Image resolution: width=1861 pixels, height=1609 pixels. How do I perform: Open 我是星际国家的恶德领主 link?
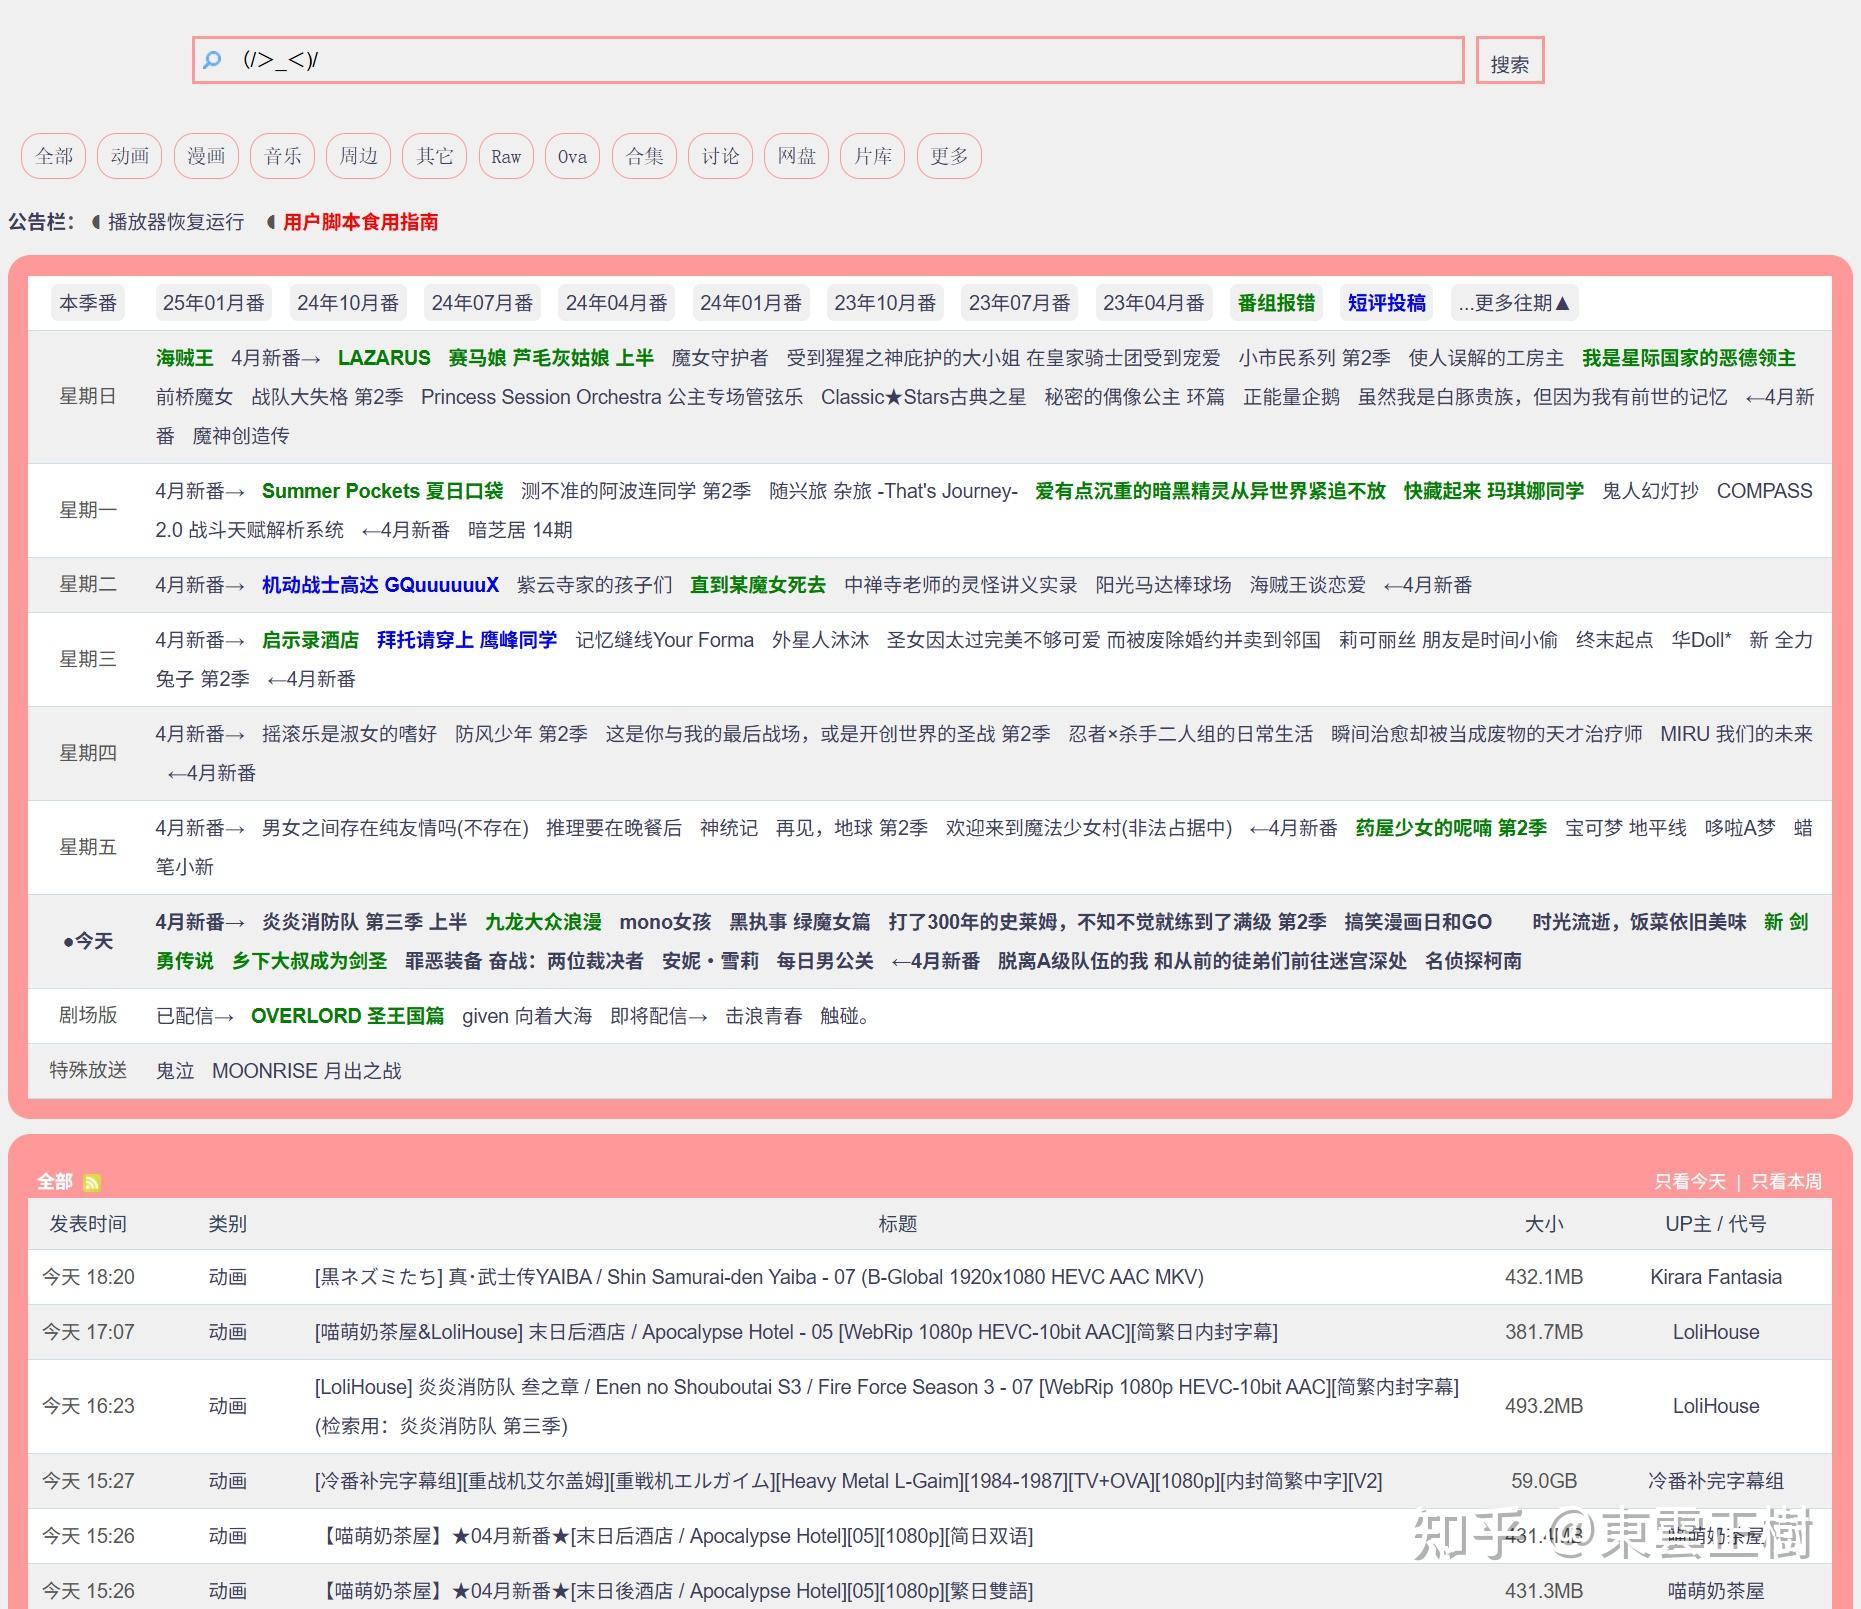coord(1689,358)
